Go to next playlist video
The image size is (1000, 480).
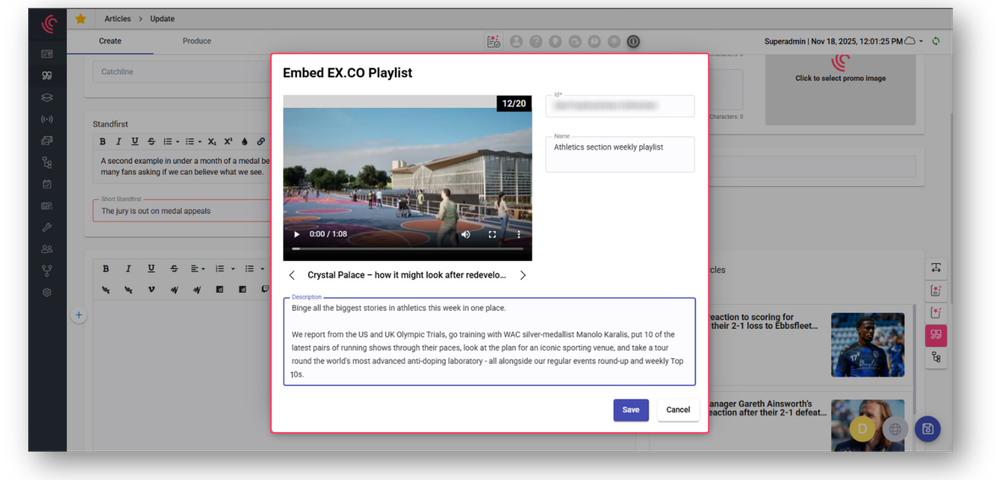[523, 275]
